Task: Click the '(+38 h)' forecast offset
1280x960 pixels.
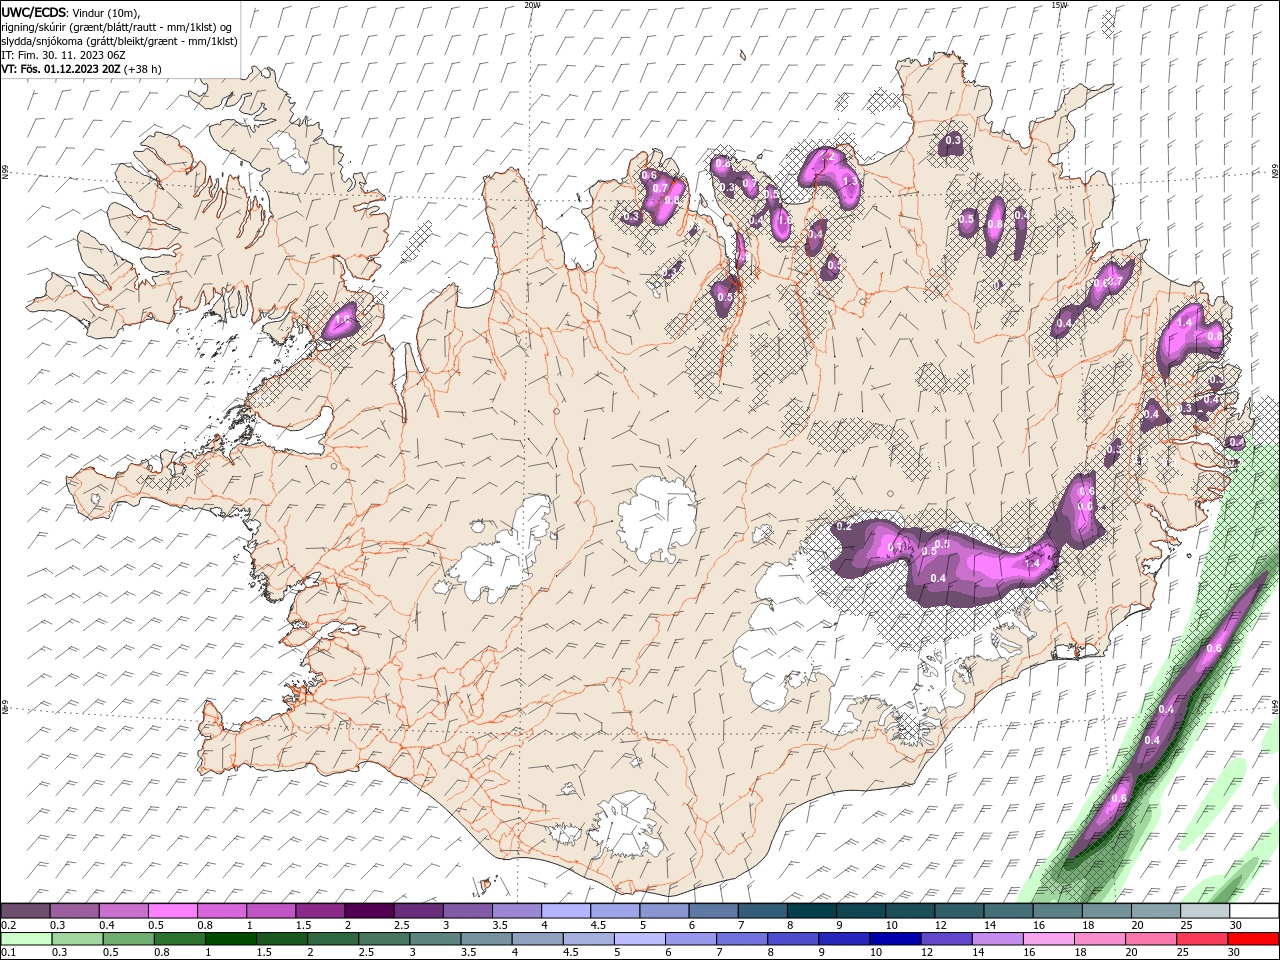Action: coord(143,69)
